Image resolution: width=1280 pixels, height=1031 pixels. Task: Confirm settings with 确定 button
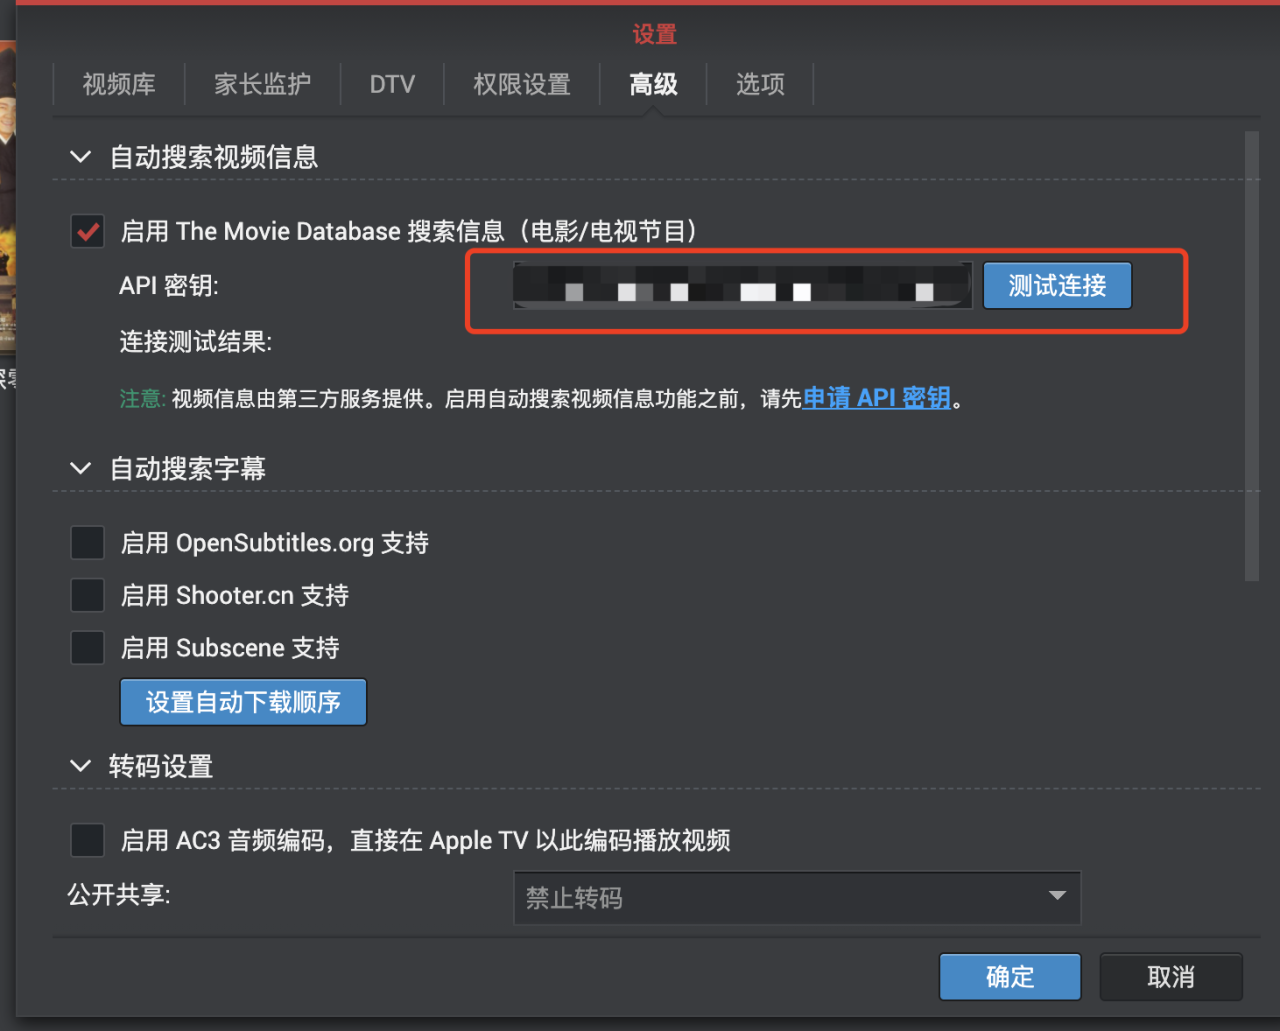click(x=1009, y=977)
